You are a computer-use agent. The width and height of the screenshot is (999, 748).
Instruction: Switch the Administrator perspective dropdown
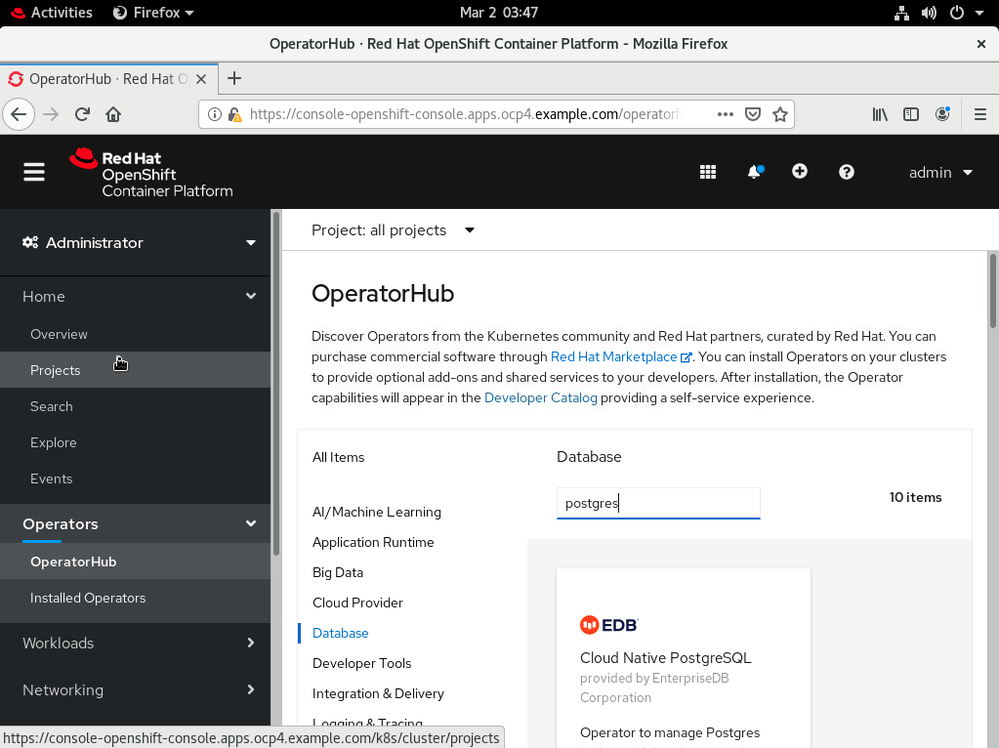pyautogui.click(x=138, y=243)
